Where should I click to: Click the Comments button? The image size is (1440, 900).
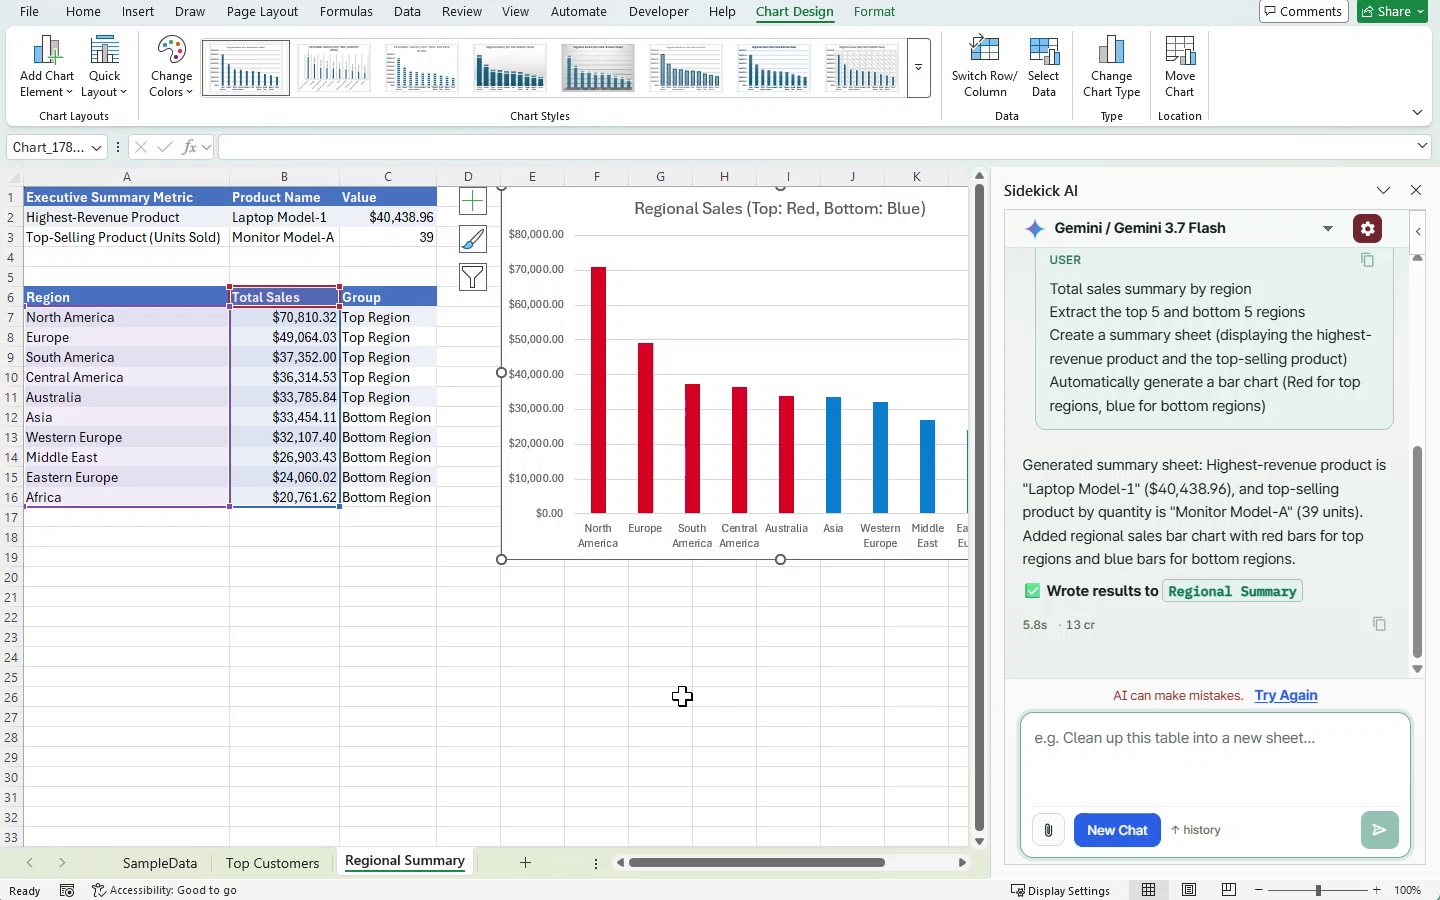[x=1303, y=11]
